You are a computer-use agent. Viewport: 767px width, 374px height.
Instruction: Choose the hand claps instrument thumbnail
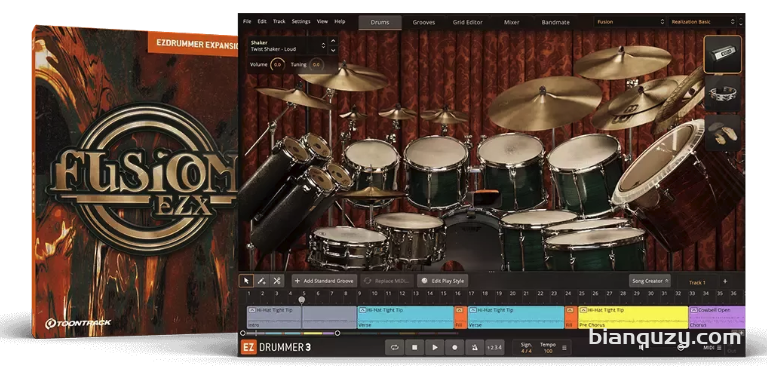pos(723,132)
